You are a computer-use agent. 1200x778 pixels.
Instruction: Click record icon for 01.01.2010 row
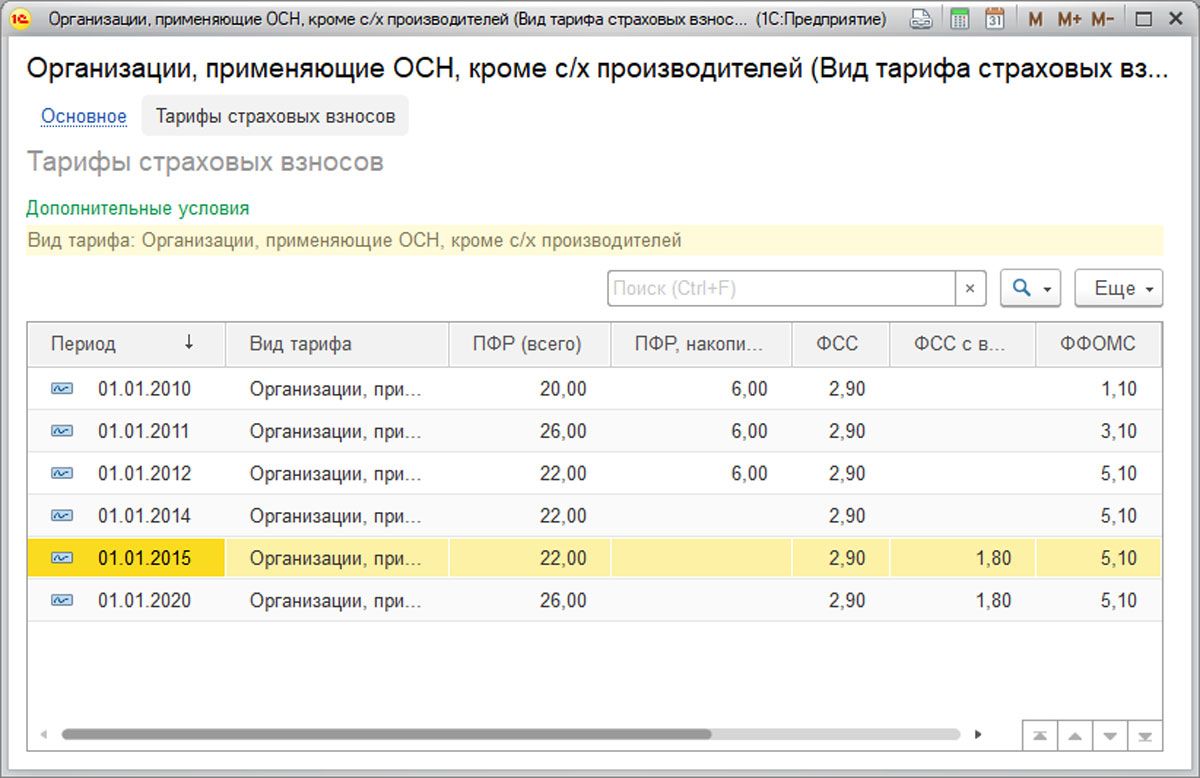[62, 389]
